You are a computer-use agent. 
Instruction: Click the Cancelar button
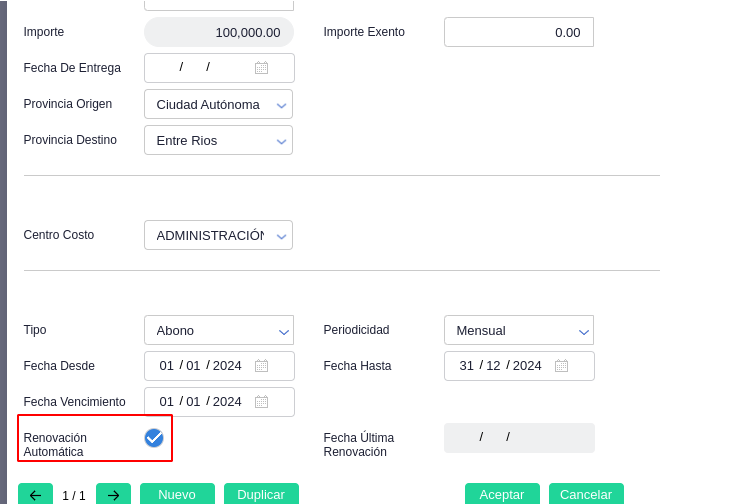coord(586,495)
